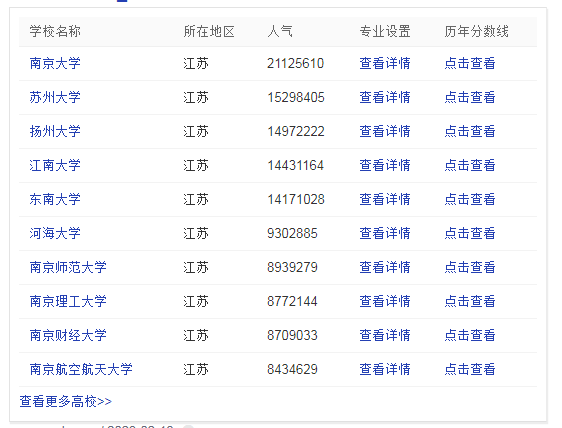Click 查看详情 for 南京财经大学
Image resolution: width=562 pixels, height=428 pixels.
pyautogui.click(x=385, y=336)
